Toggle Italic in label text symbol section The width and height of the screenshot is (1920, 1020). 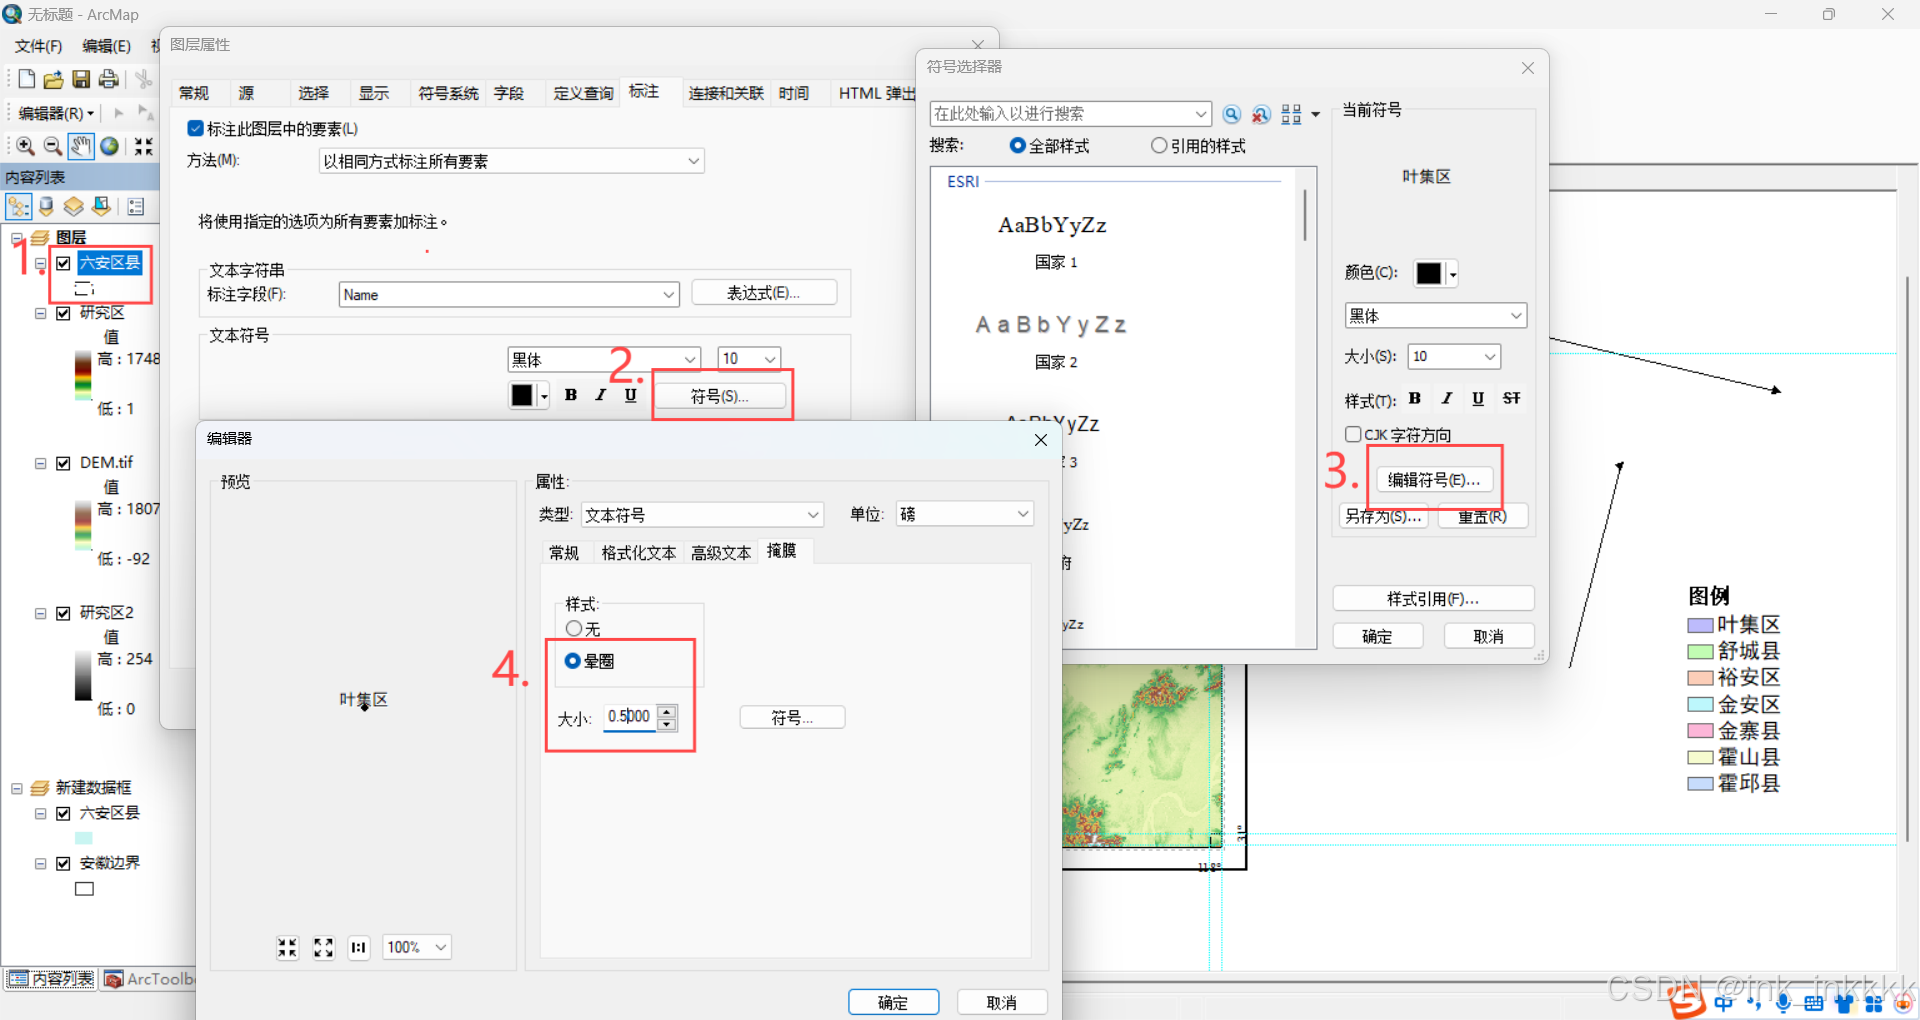point(600,395)
